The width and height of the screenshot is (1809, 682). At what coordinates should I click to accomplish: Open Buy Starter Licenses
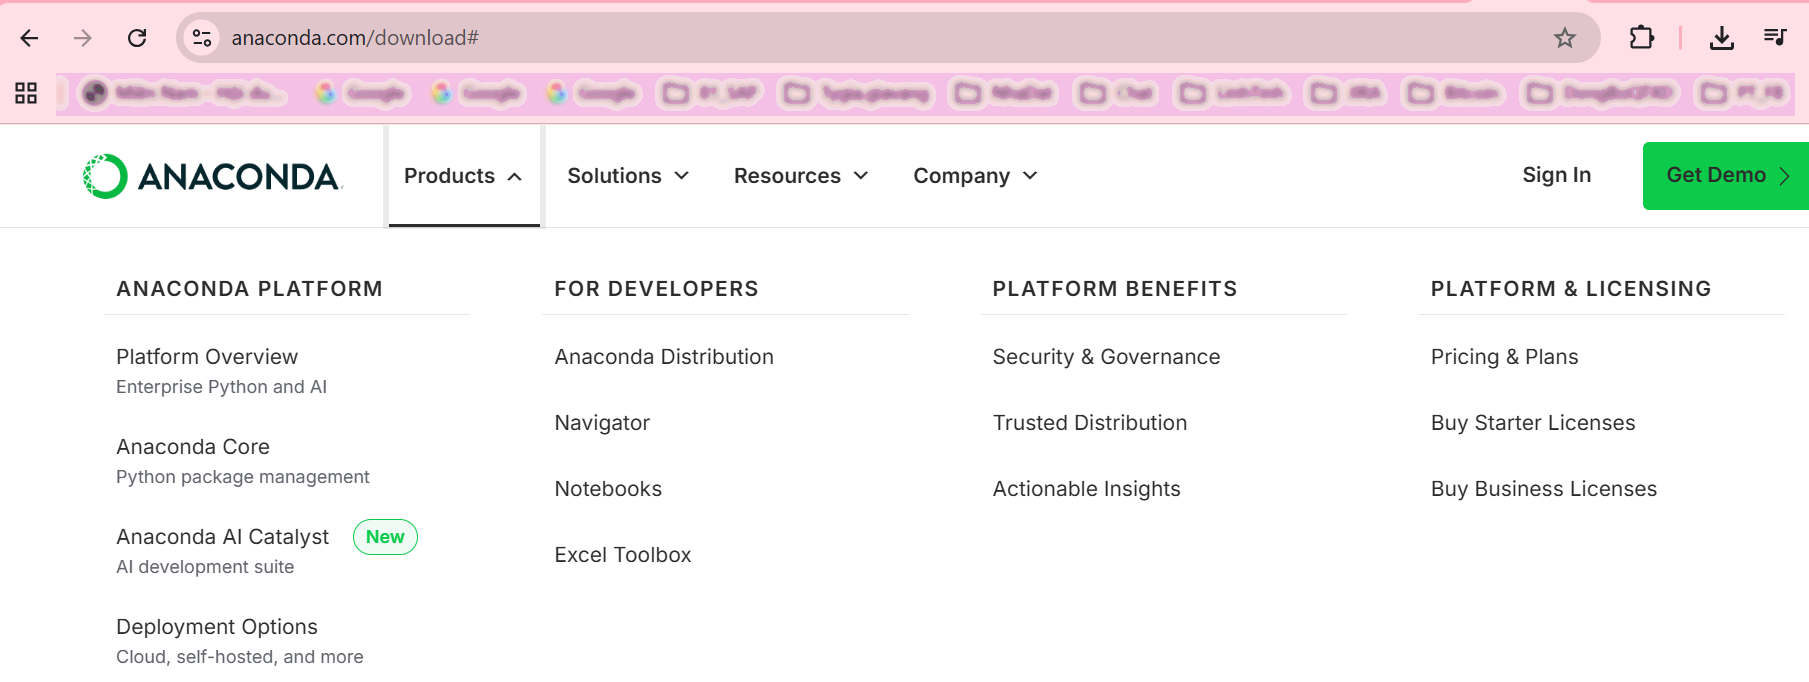1533,423
